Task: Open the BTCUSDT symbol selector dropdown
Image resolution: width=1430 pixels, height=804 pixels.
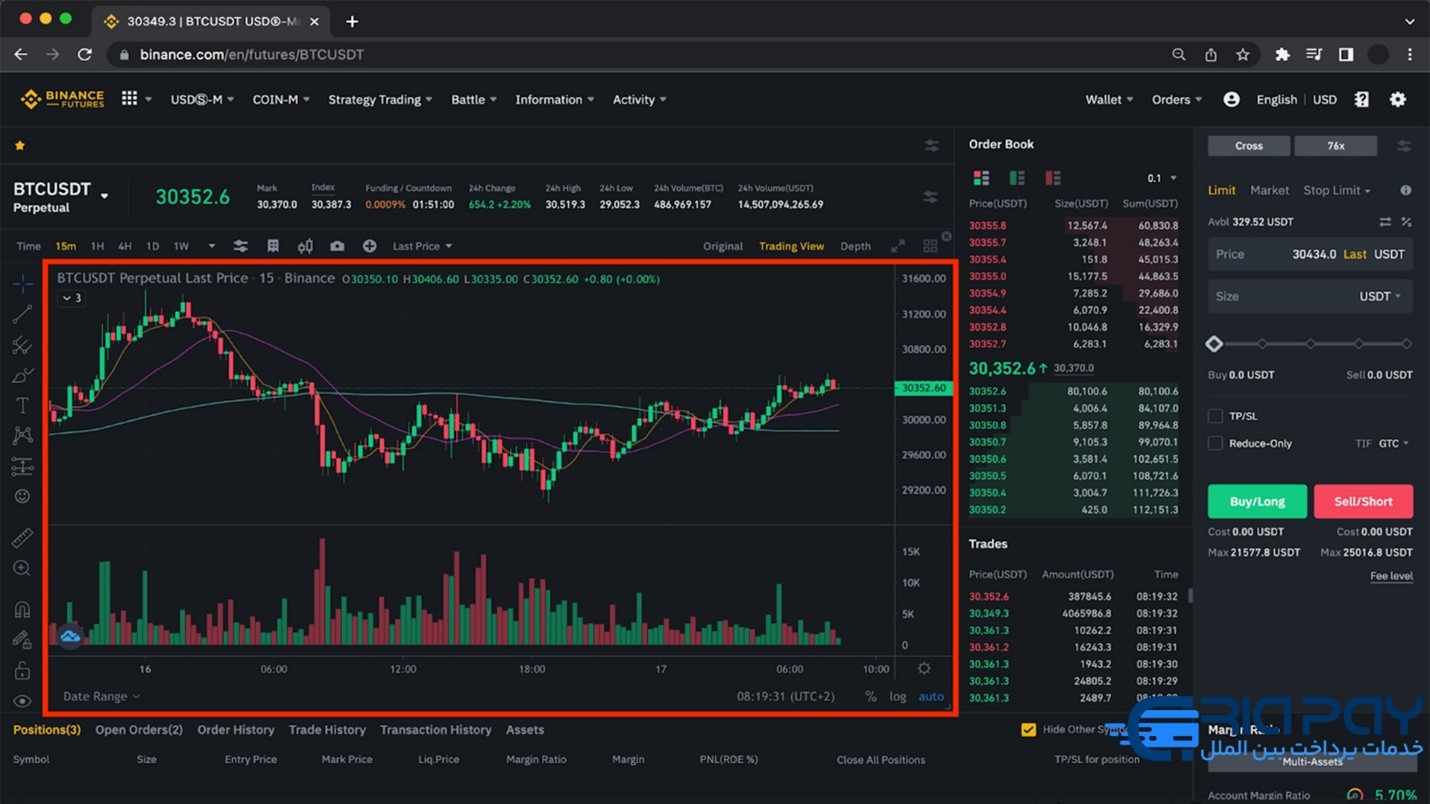Action: (104, 196)
